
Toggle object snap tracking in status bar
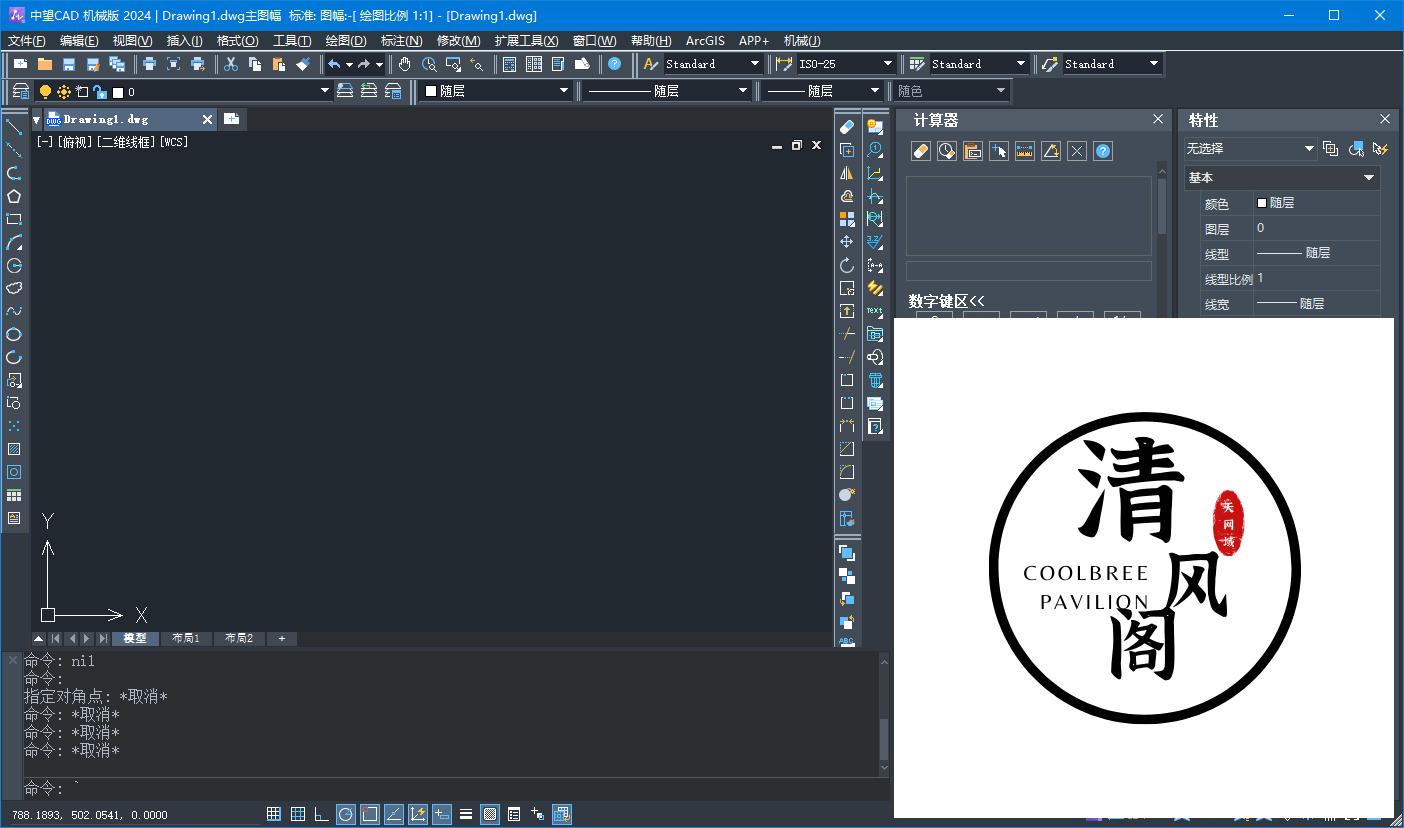point(394,814)
